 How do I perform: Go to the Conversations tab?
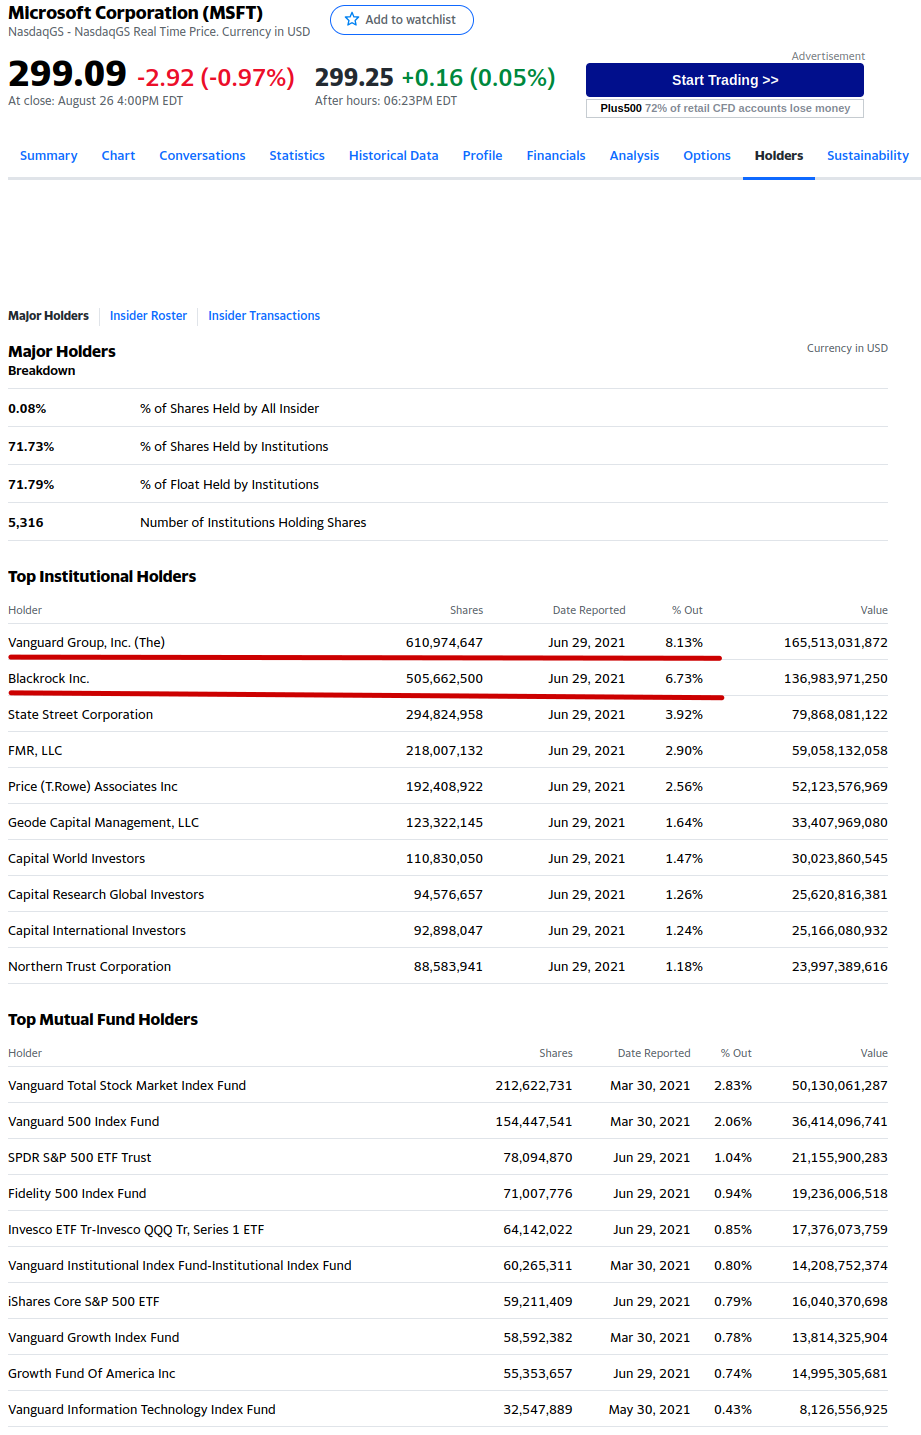click(202, 156)
